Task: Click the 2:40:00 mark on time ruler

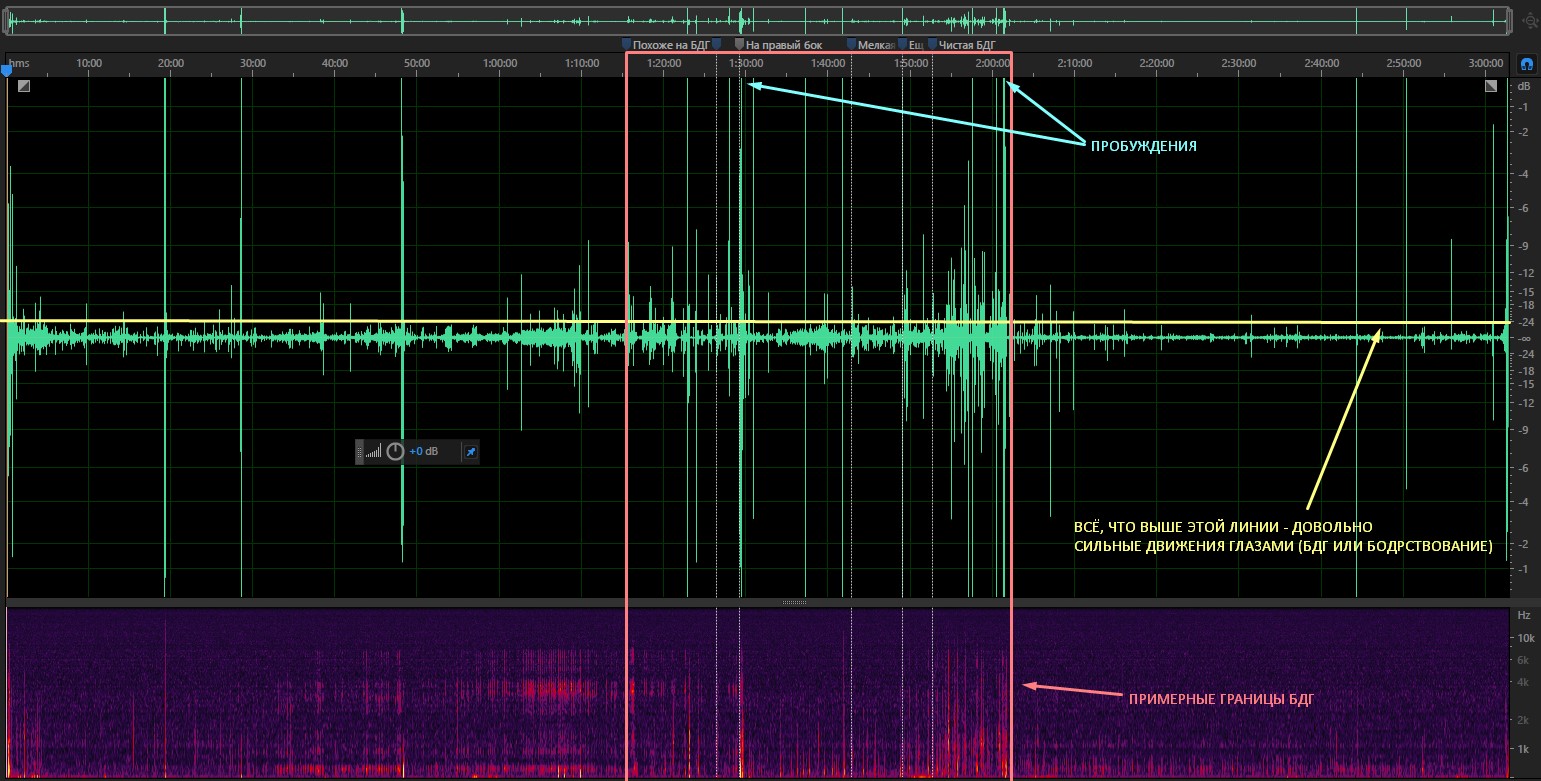Action: [x=1322, y=63]
